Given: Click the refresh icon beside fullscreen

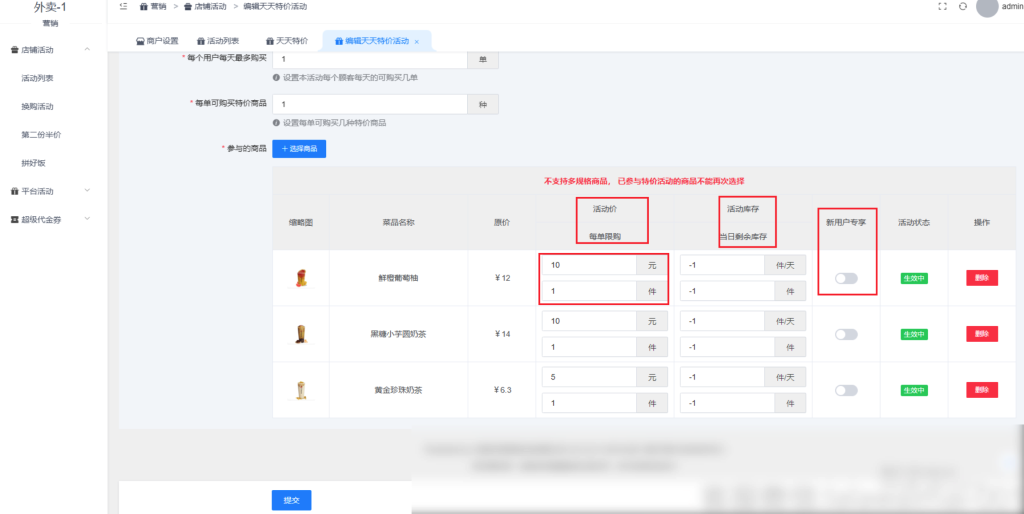Looking at the screenshot, I should (x=962, y=7).
